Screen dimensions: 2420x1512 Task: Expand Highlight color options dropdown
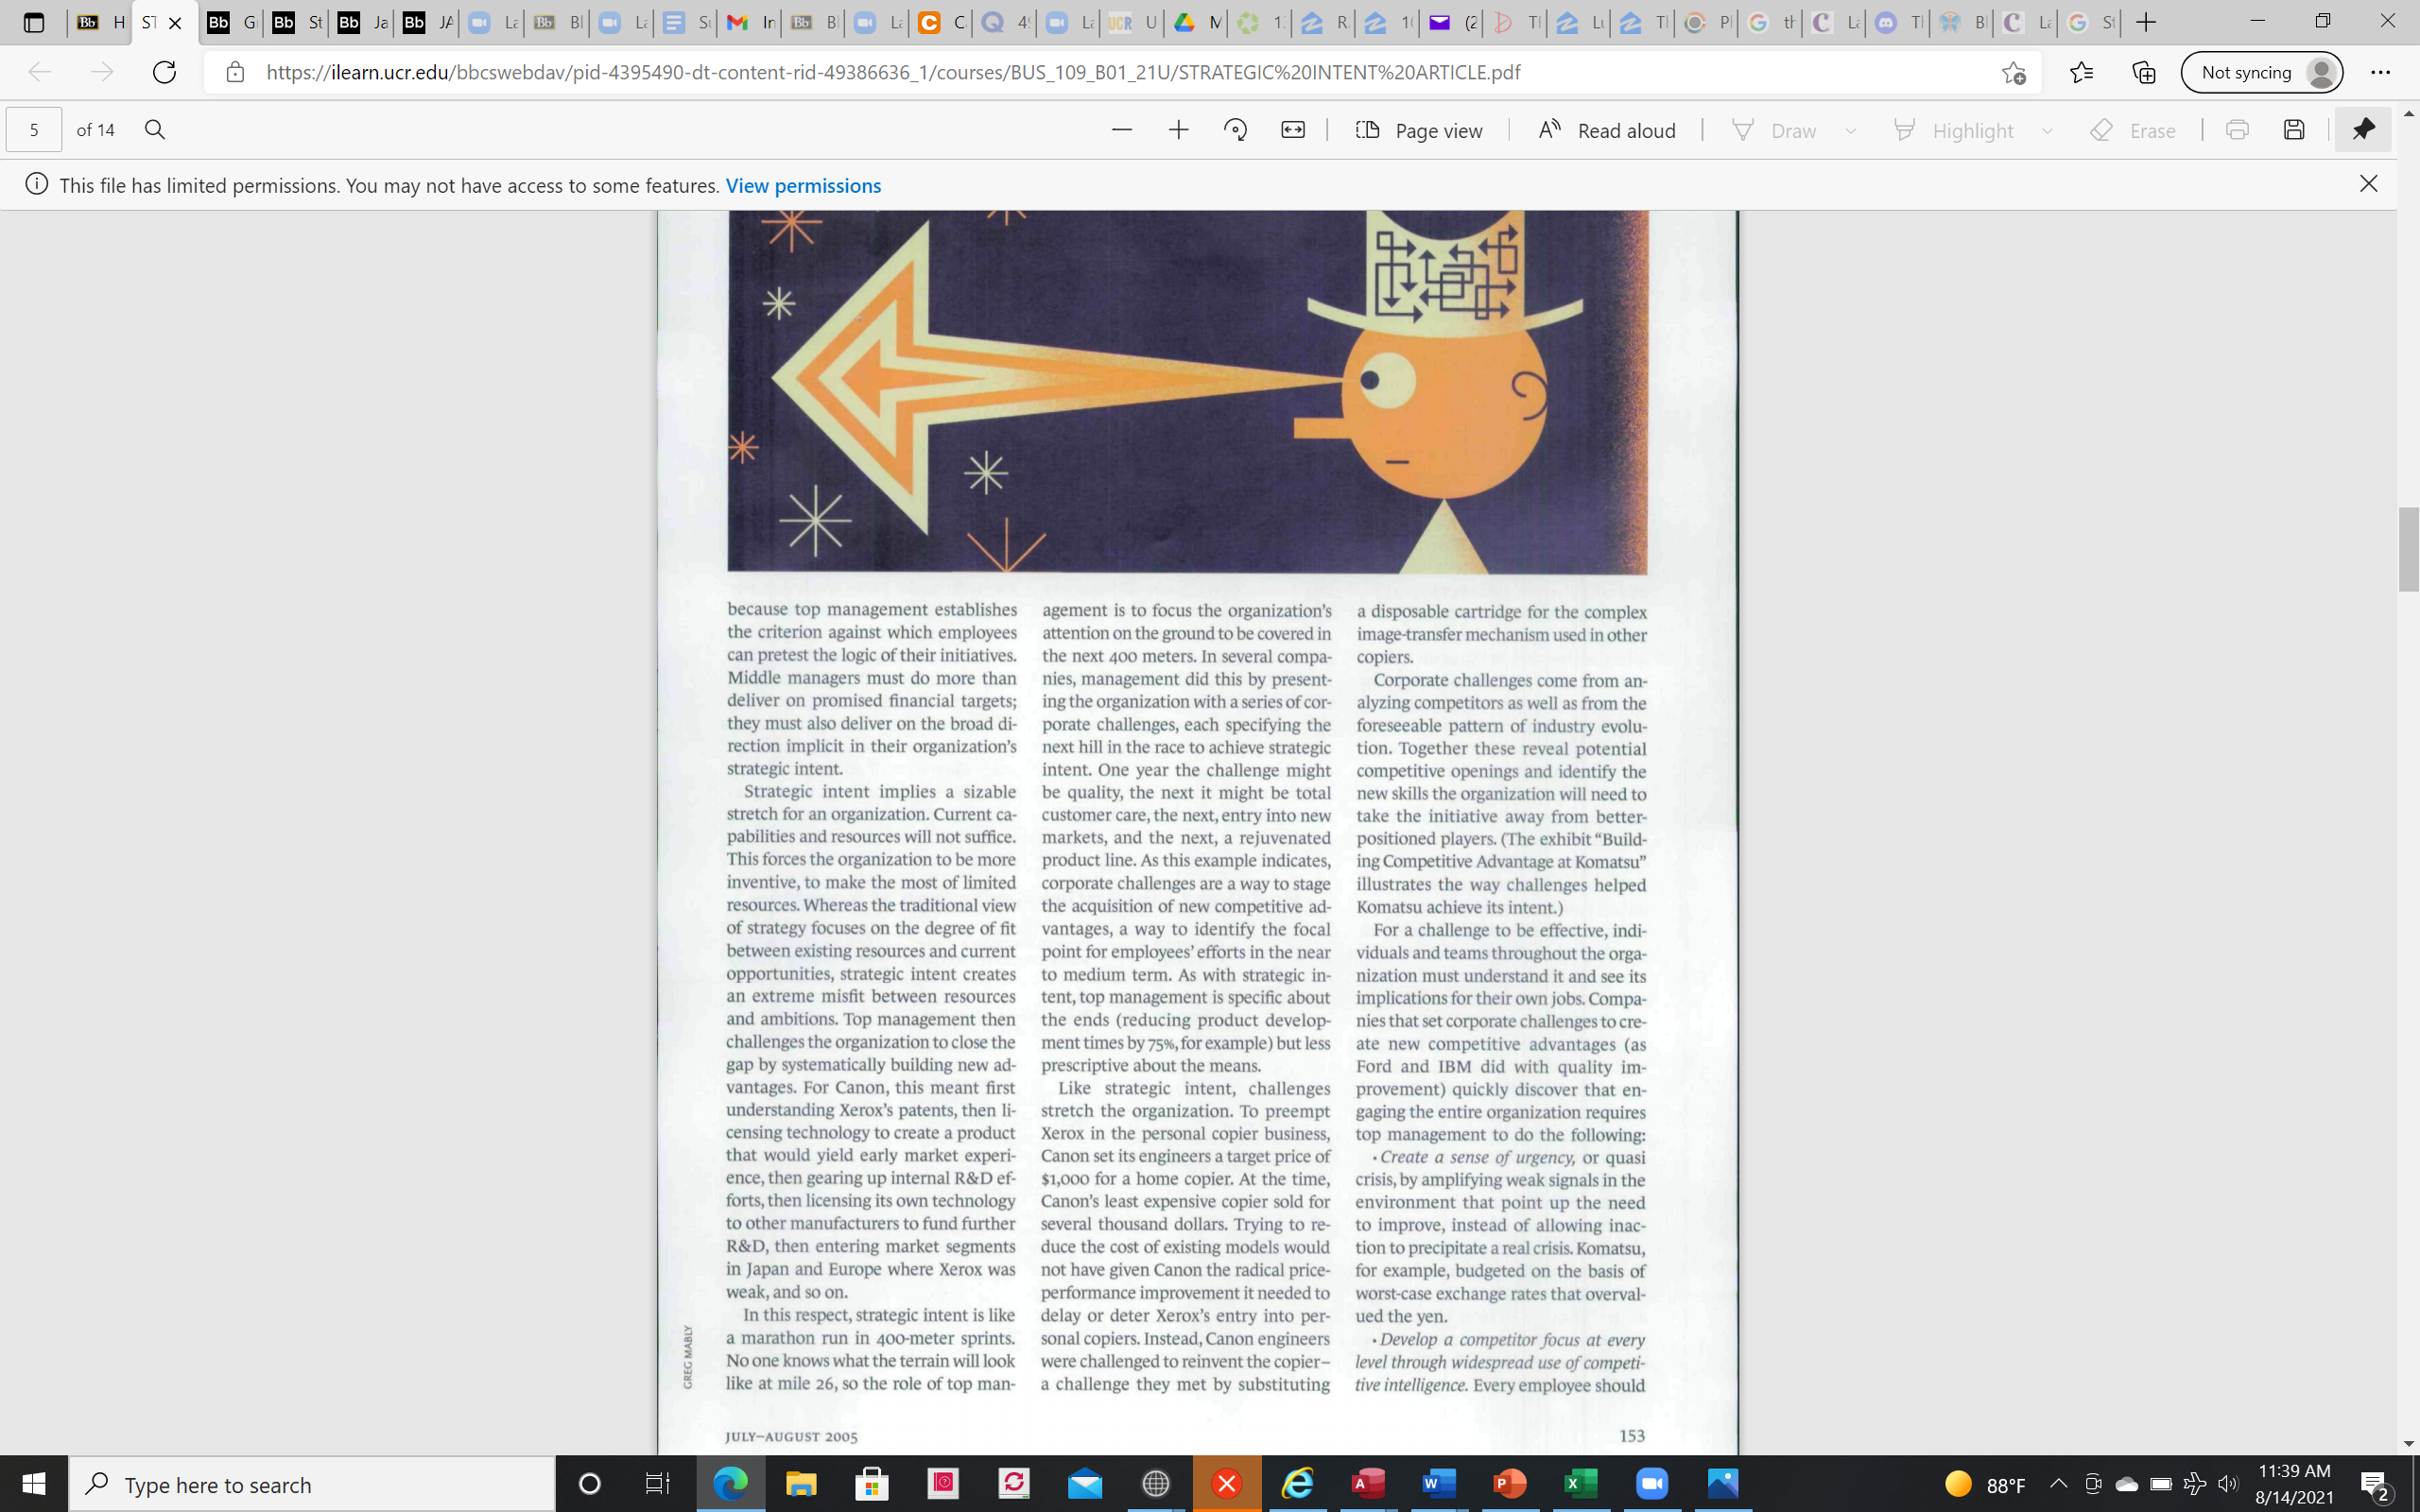coord(2047,130)
